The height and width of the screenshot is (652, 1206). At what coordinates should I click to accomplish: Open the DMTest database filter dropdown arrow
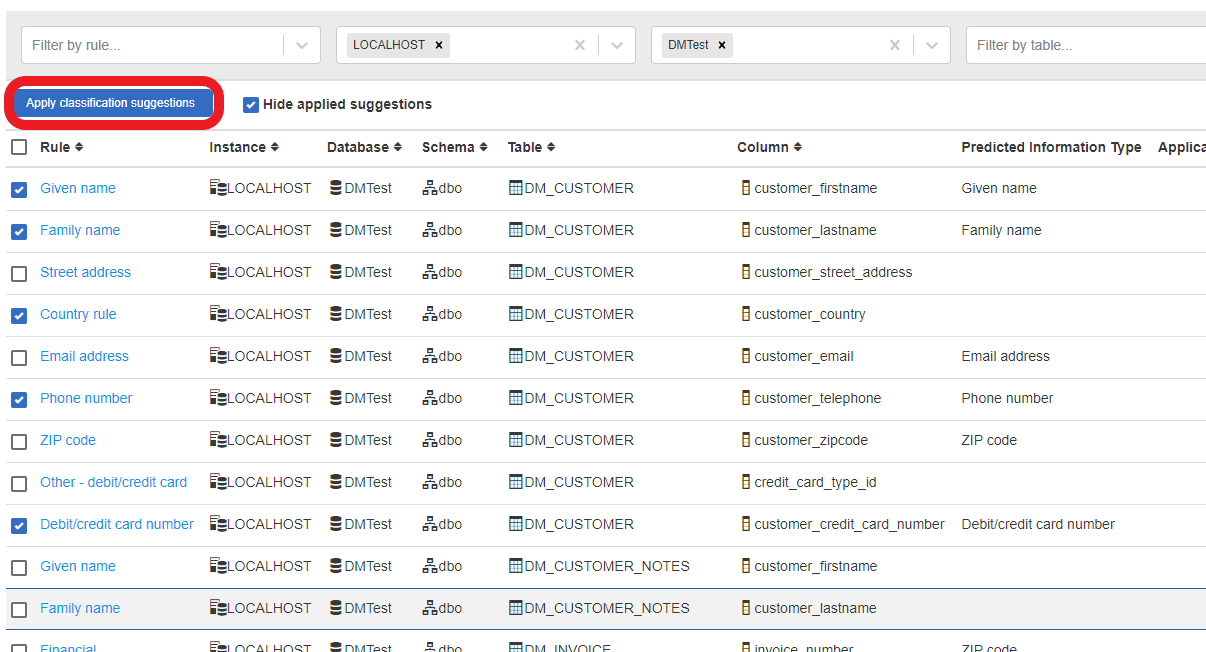932,45
